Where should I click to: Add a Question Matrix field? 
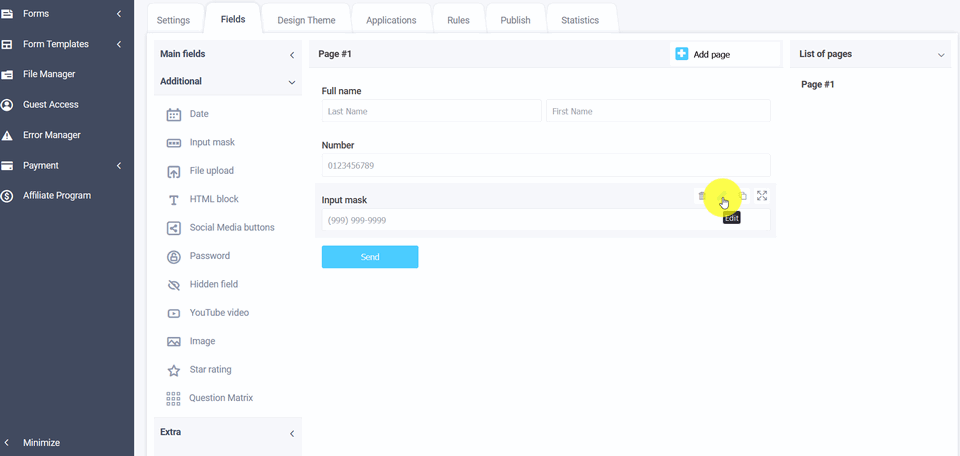220,398
